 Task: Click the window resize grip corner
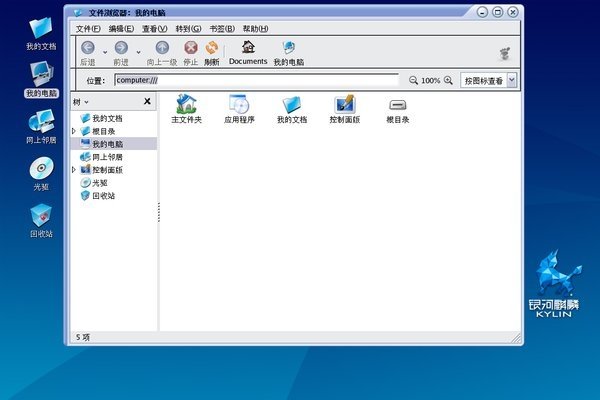(x=516, y=337)
